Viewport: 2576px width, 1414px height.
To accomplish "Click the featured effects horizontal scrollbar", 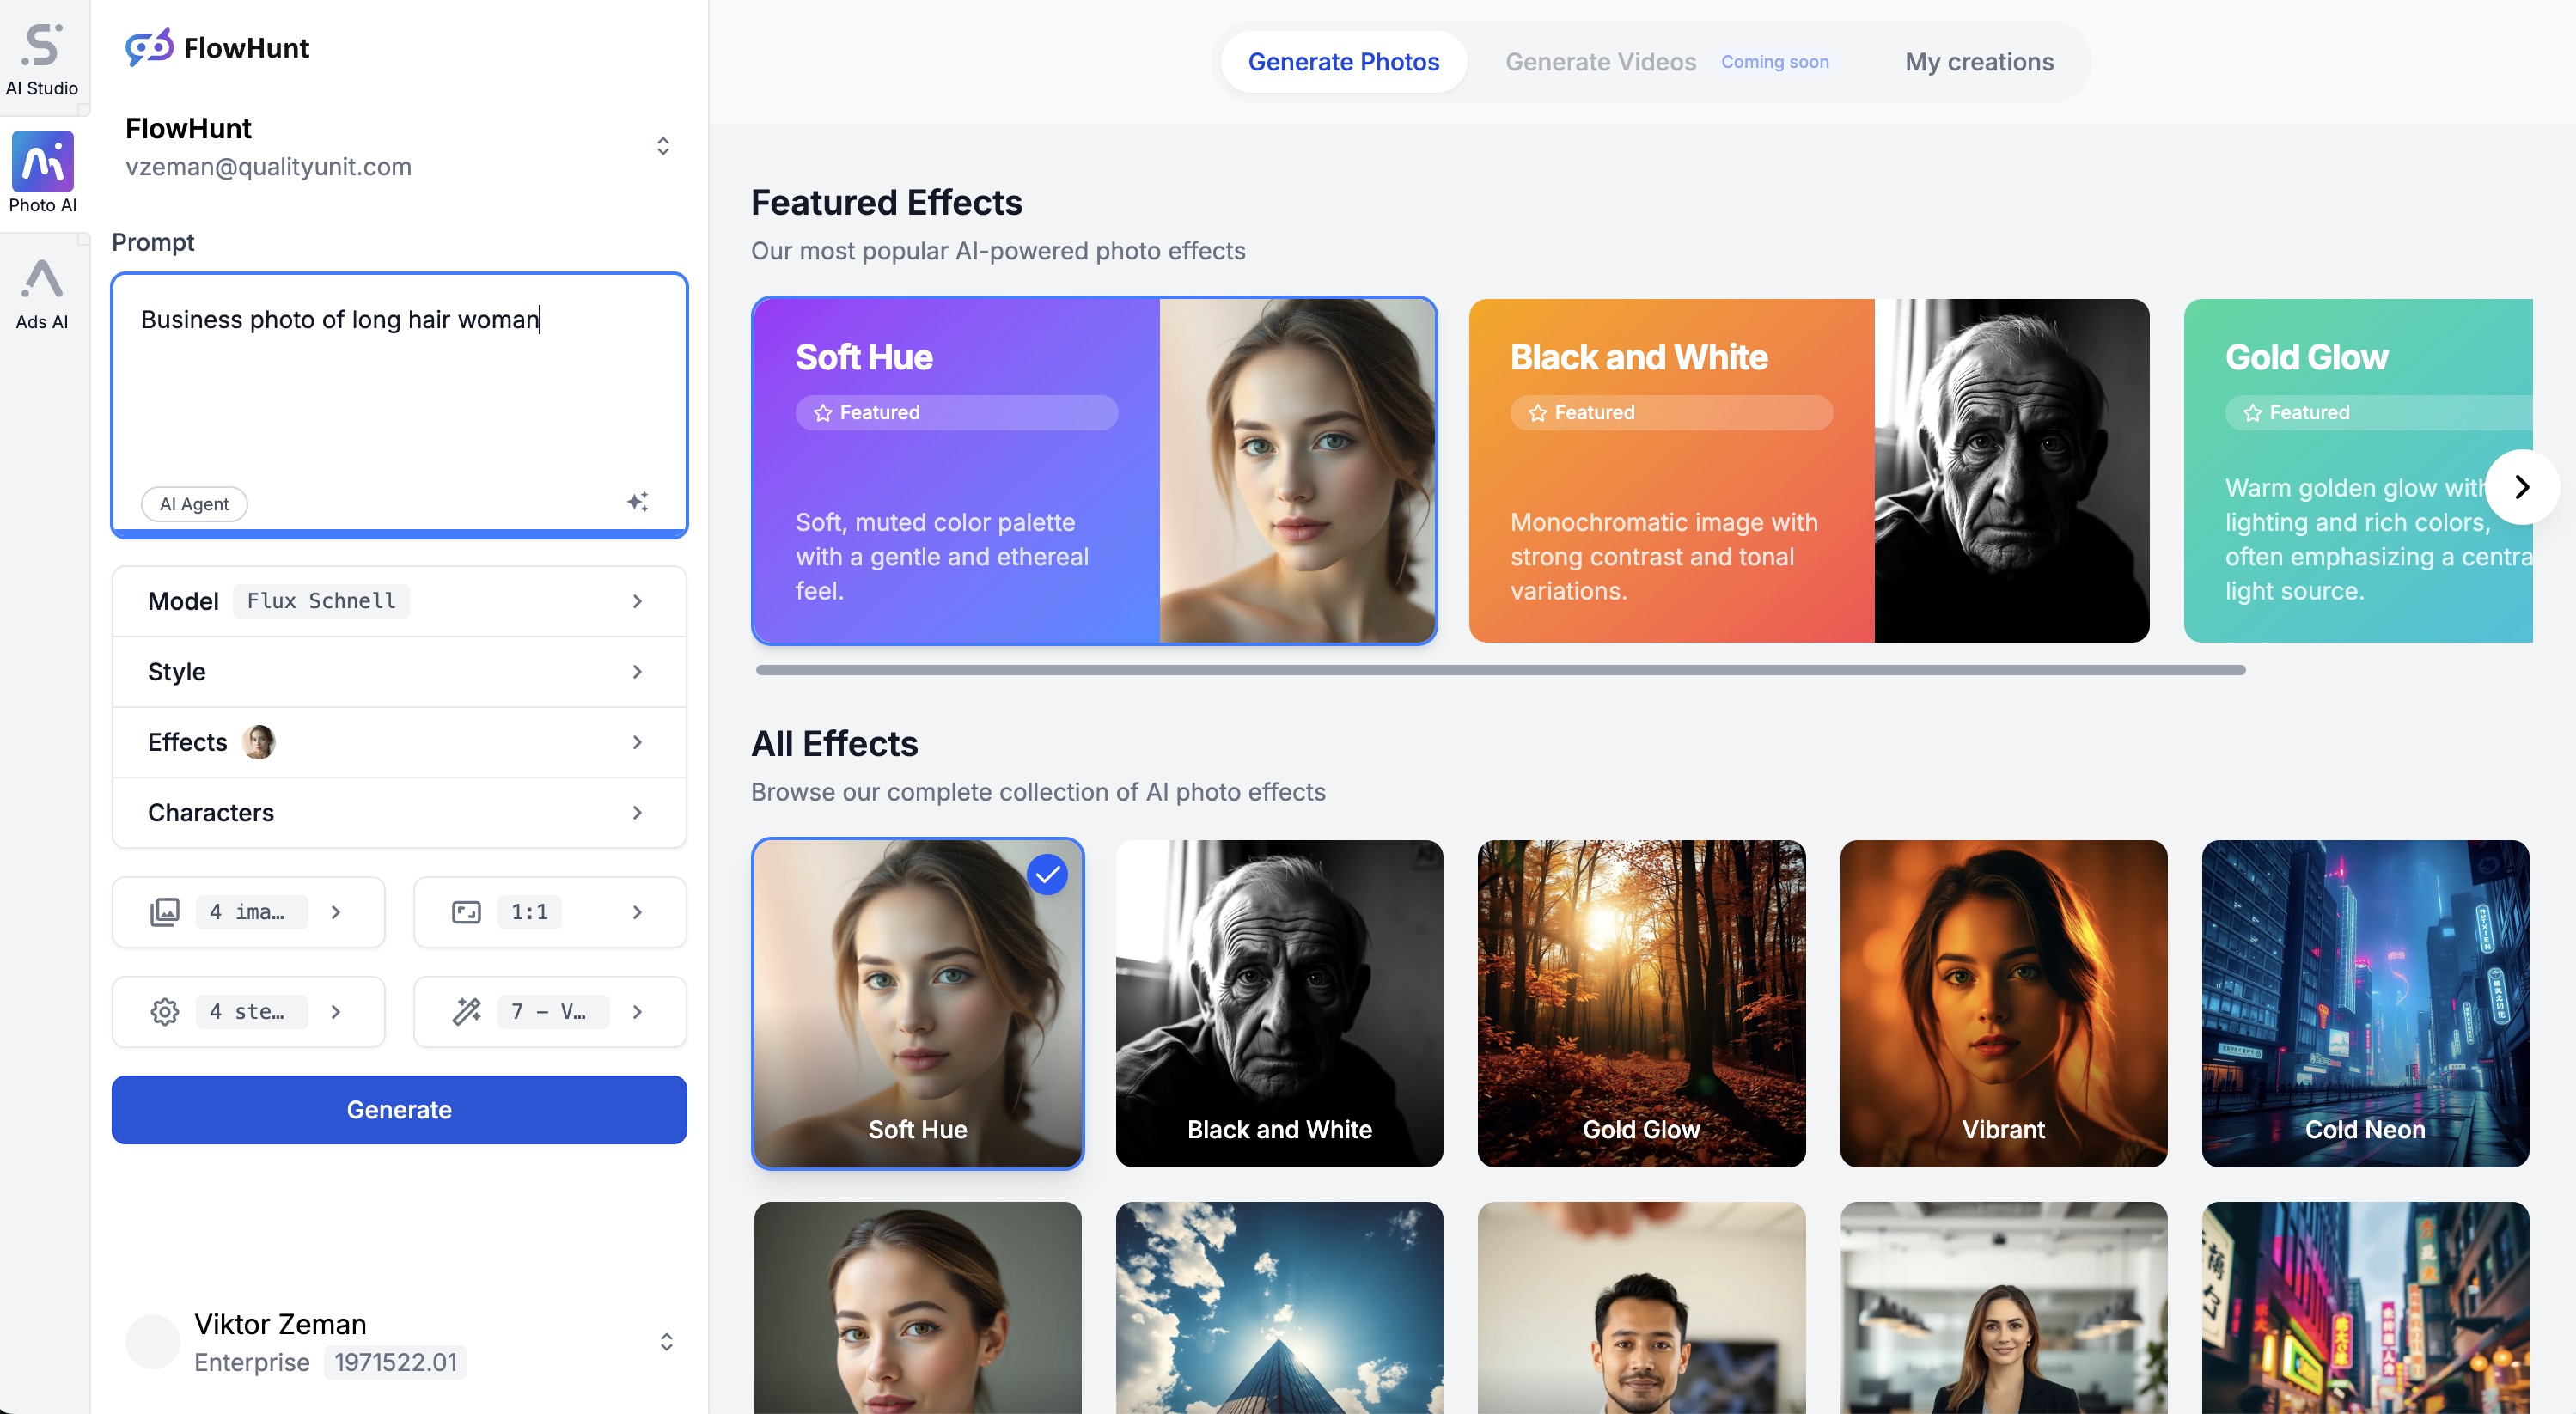I will [x=1500, y=670].
